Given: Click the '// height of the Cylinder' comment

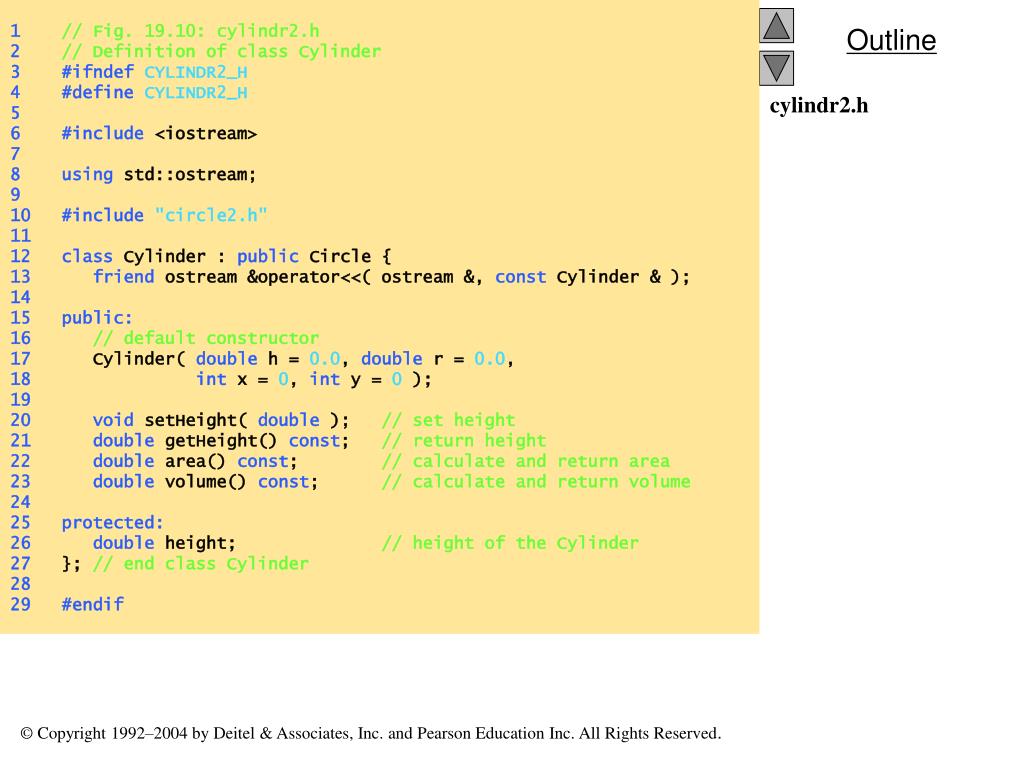Looking at the screenshot, I should coord(510,543).
